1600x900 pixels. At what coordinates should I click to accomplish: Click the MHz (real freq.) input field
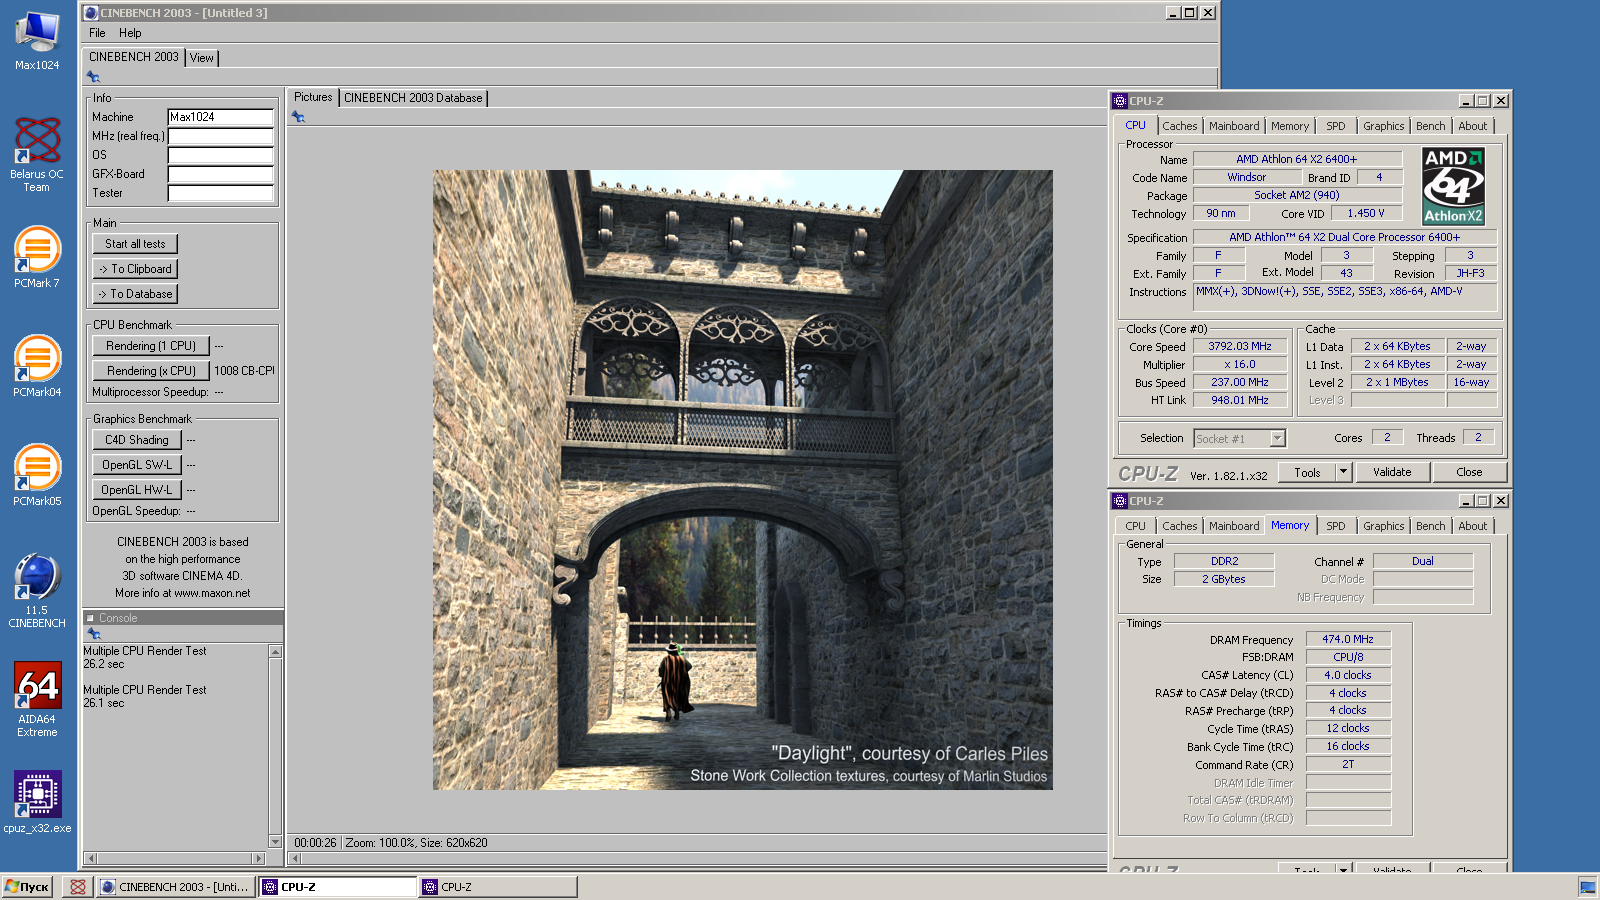point(220,136)
